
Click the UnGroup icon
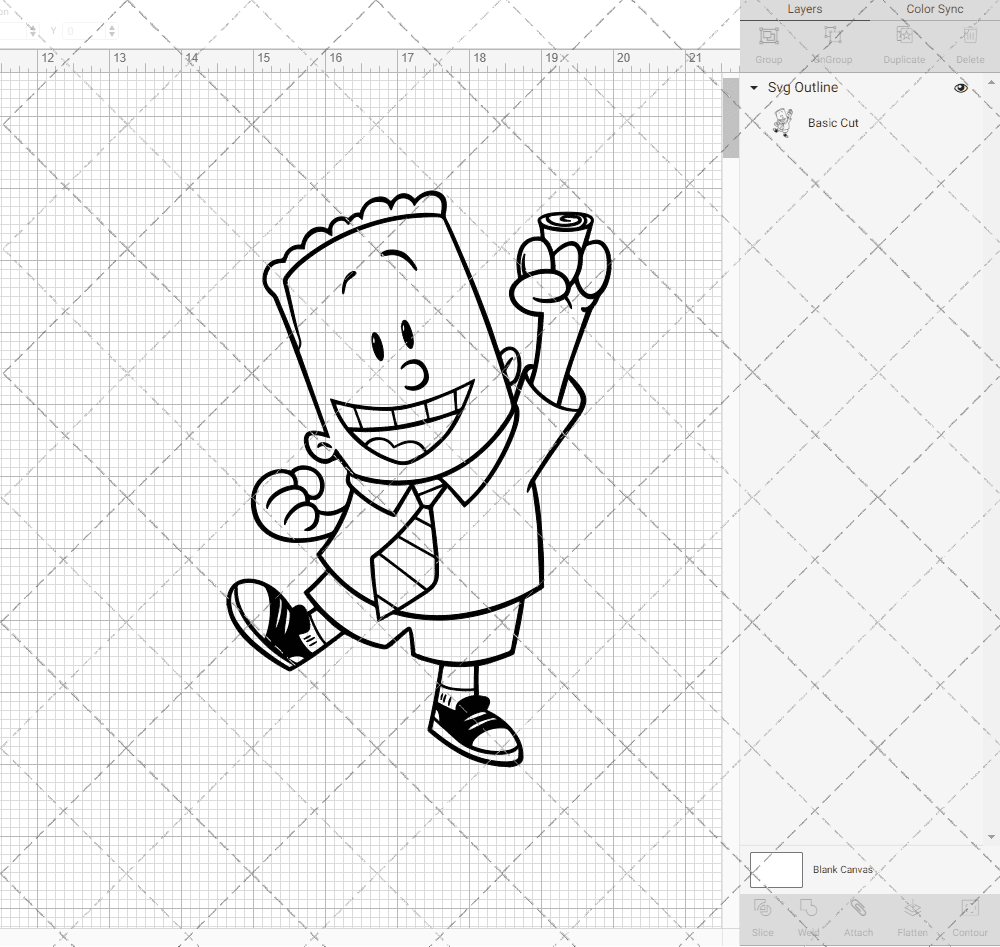click(832, 36)
